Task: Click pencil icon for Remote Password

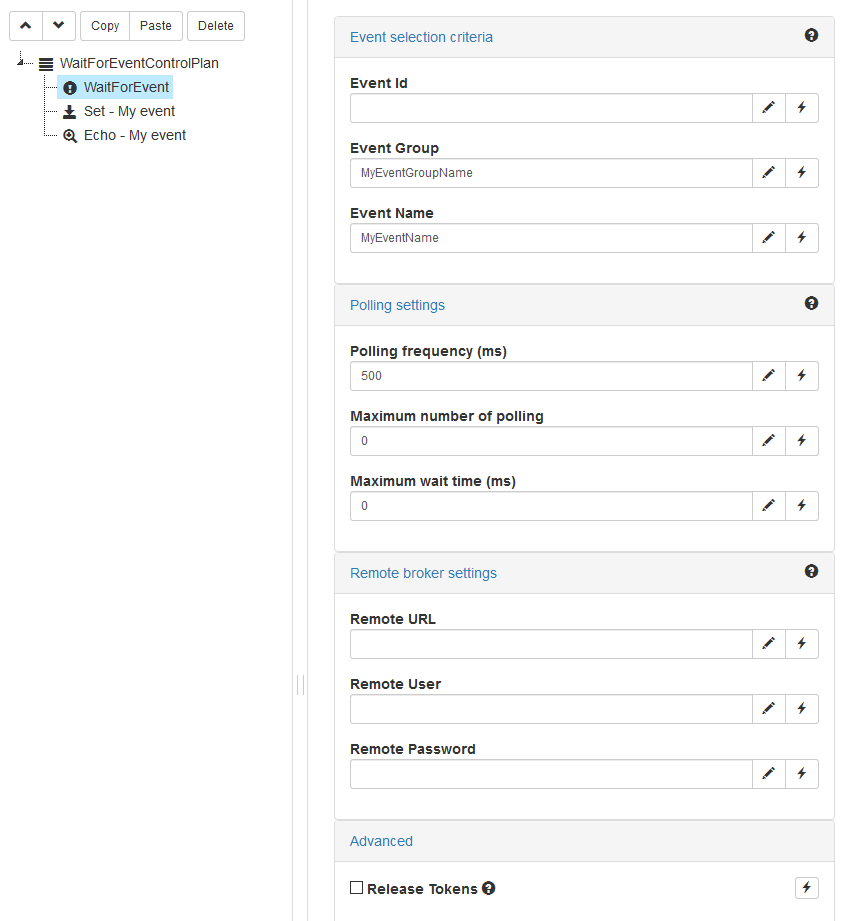Action: (x=769, y=774)
